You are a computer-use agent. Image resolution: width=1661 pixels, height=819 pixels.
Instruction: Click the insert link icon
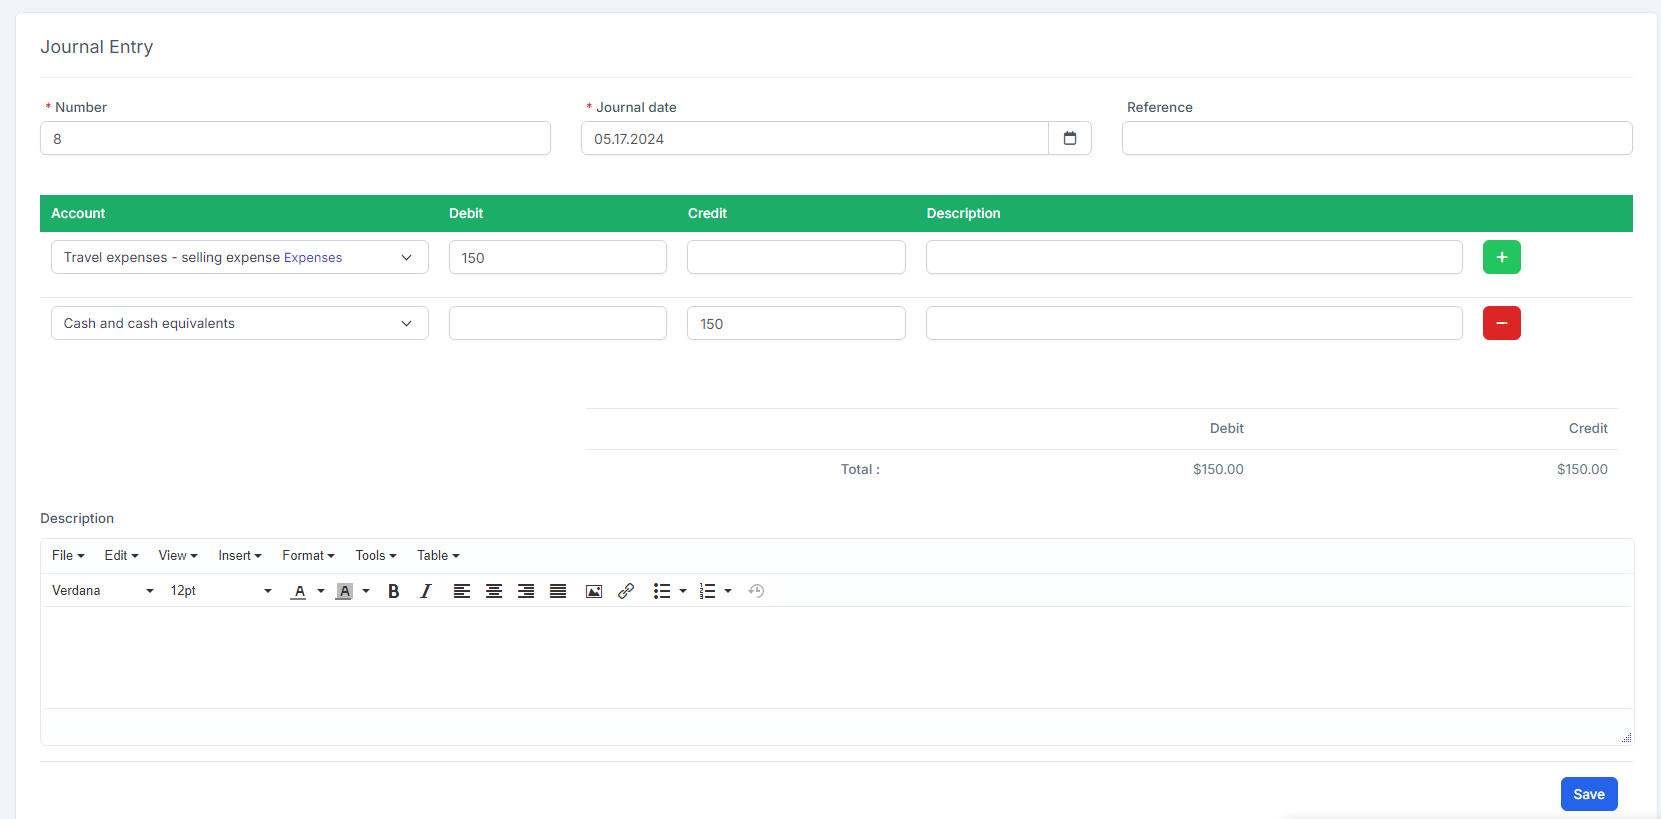[626, 591]
